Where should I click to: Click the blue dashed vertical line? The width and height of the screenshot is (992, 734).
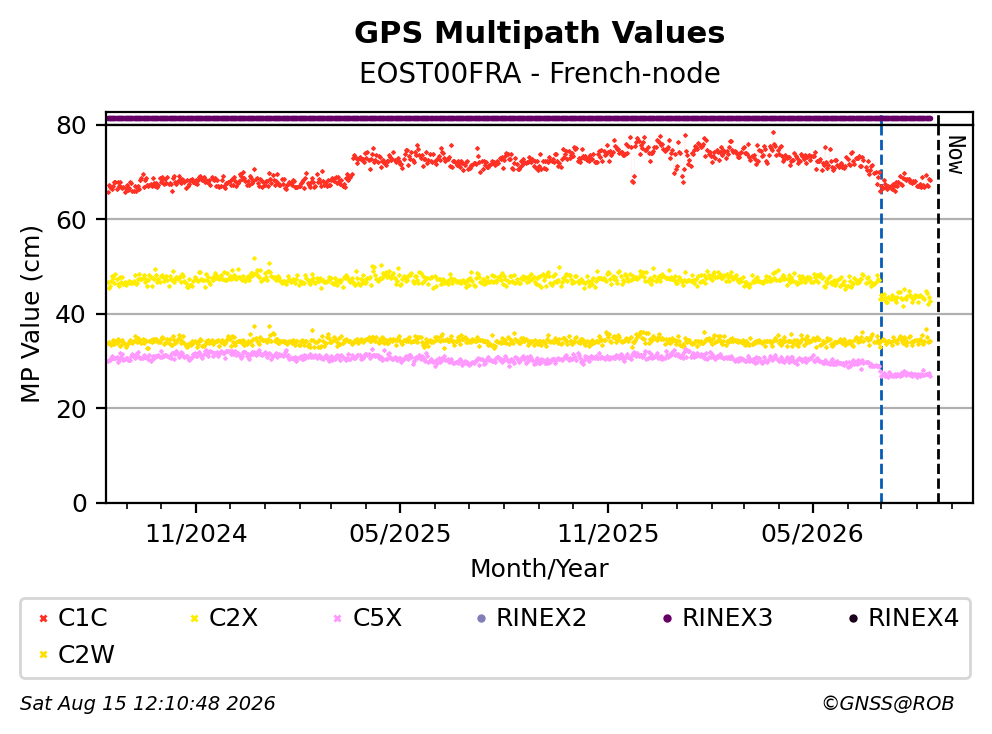click(881, 310)
